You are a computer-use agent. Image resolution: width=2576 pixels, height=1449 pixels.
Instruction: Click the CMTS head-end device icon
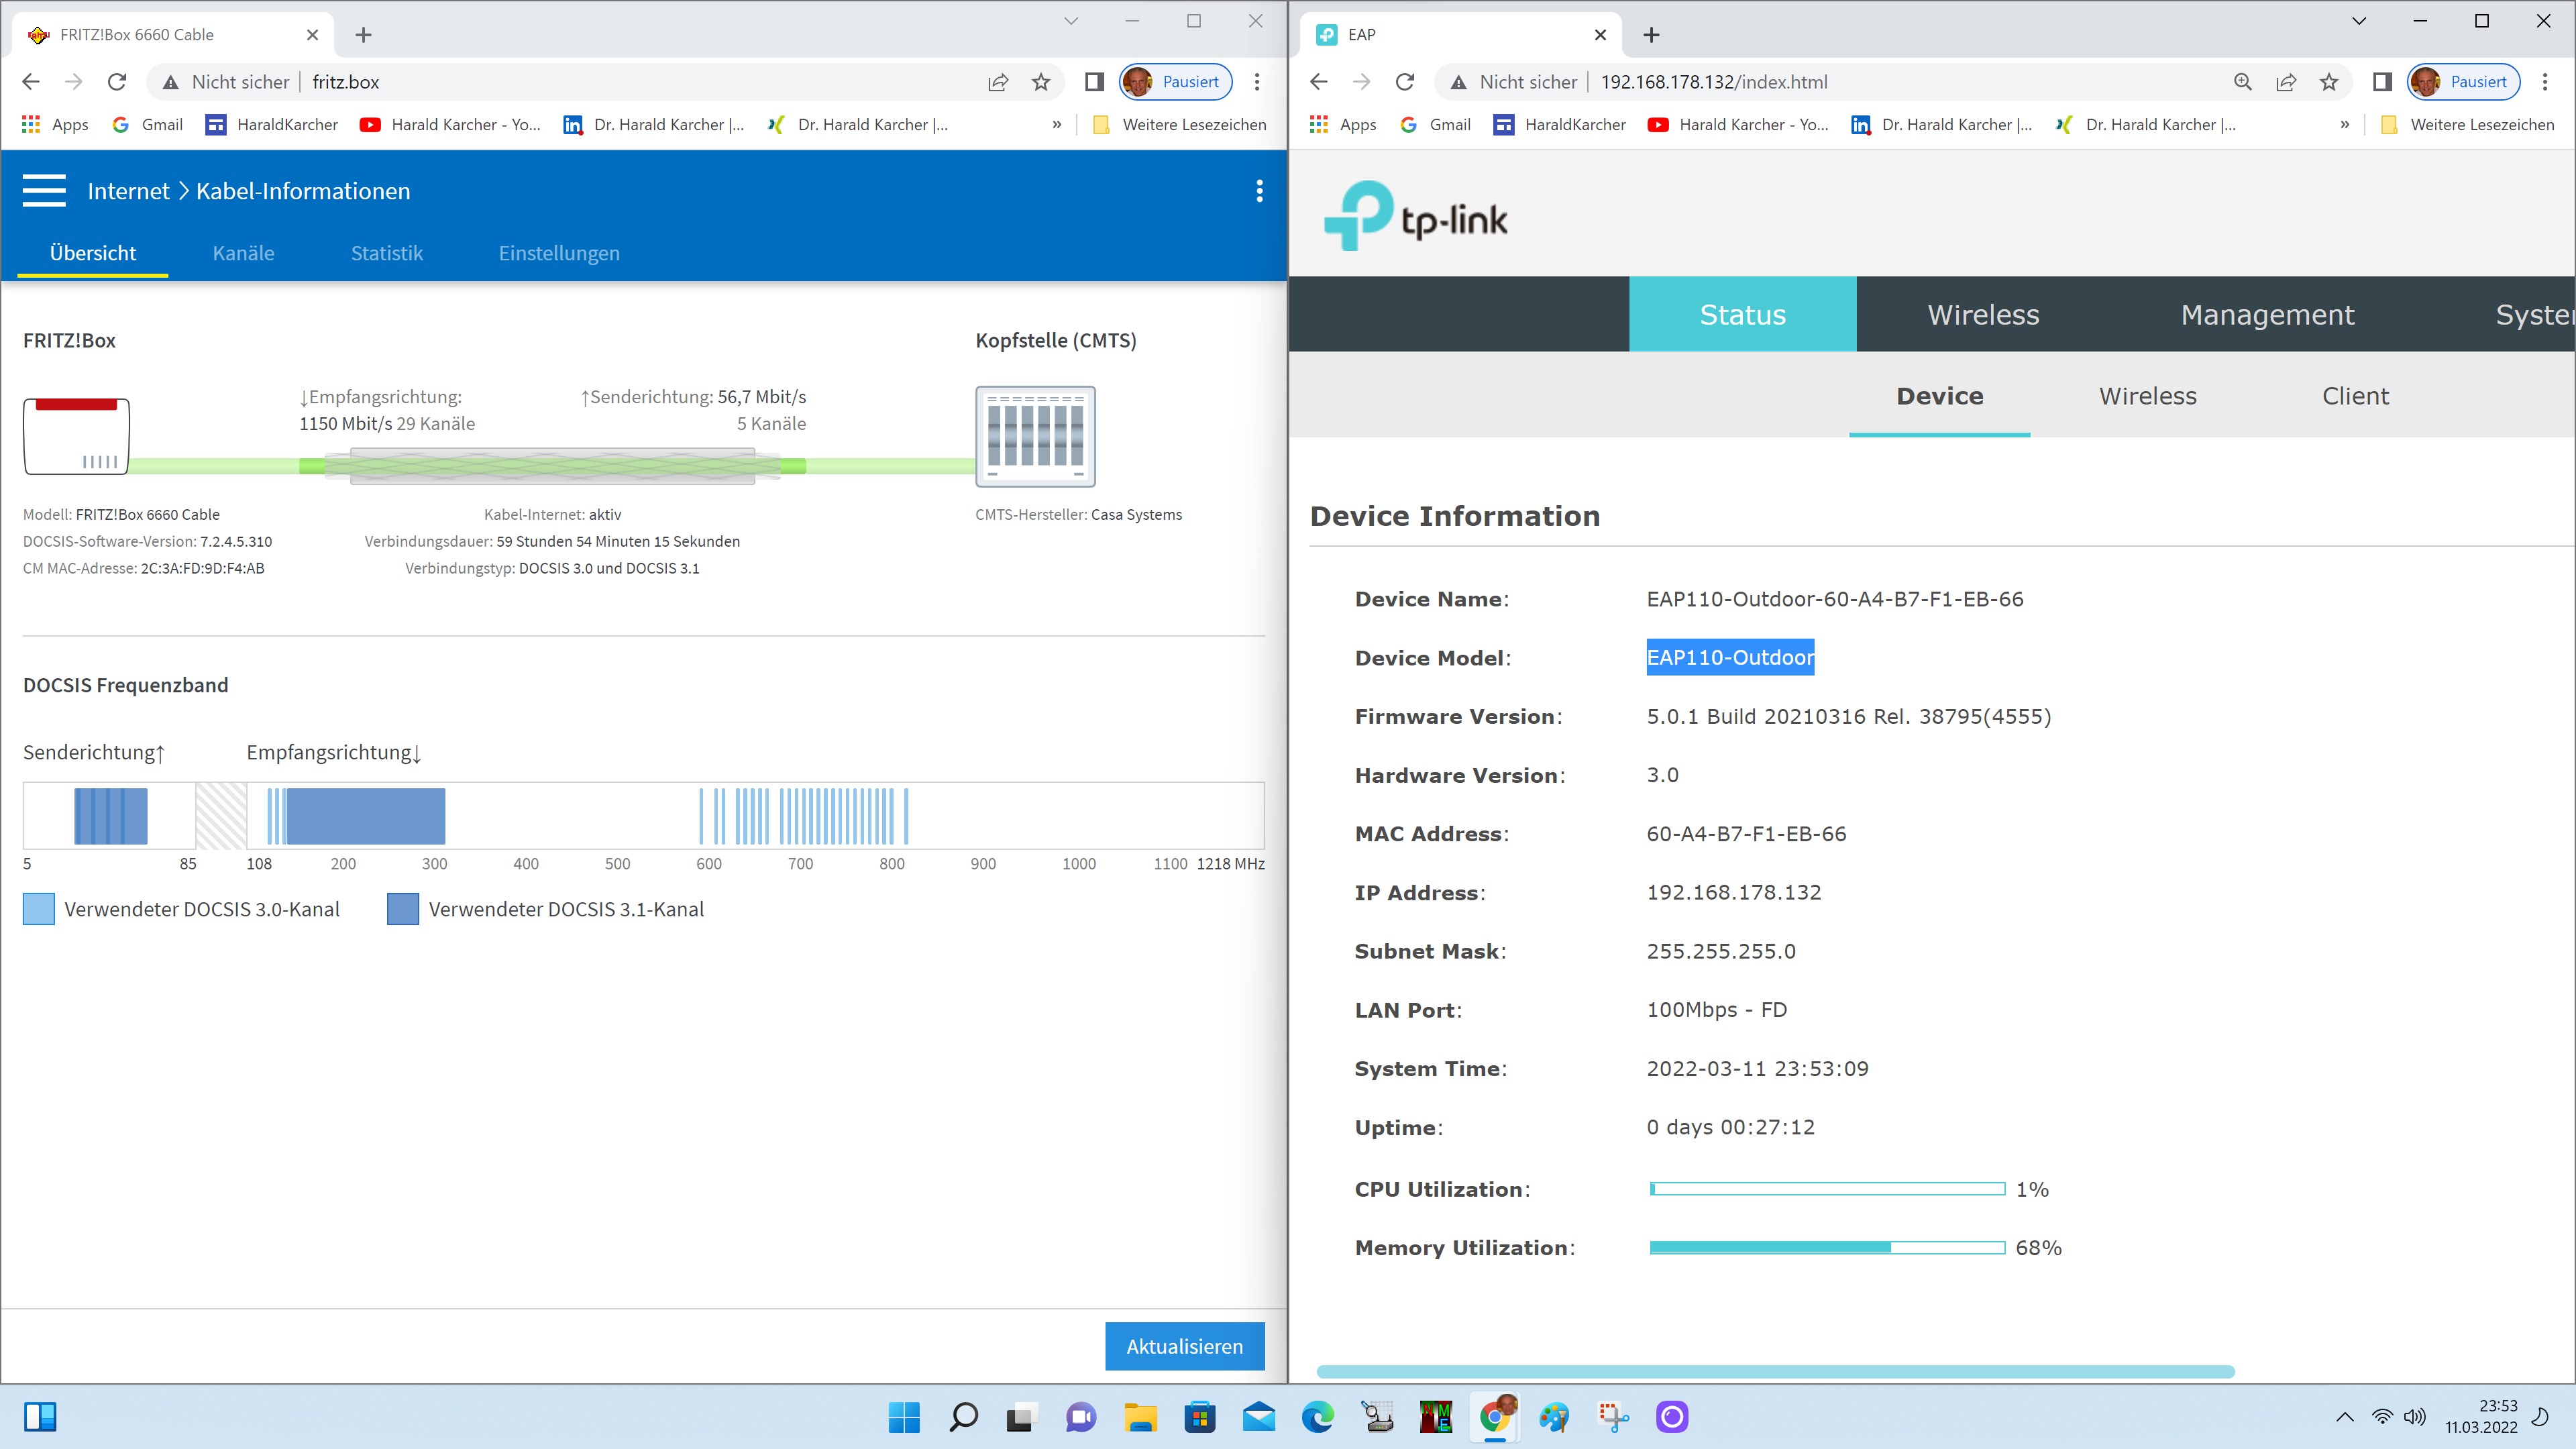point(1035,437)
